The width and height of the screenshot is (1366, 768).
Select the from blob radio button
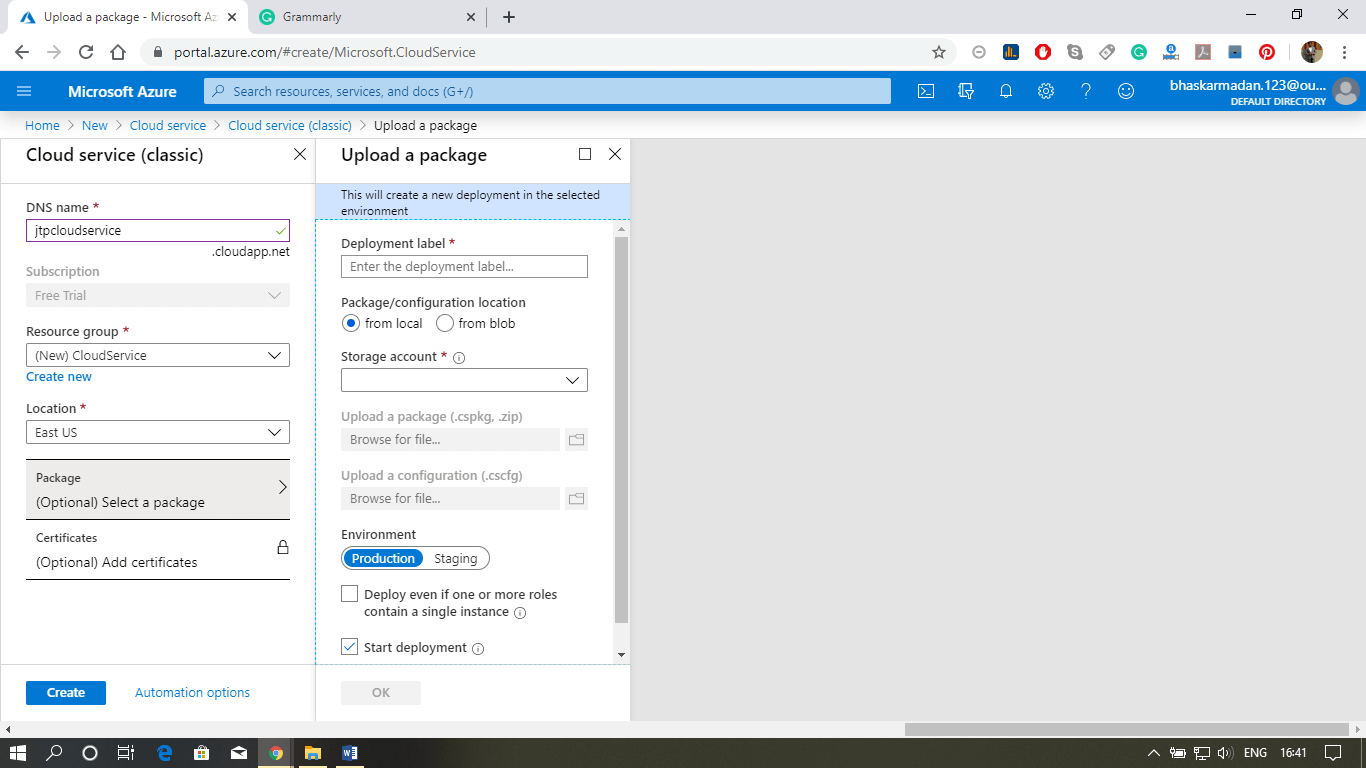(x=445, y=323)
